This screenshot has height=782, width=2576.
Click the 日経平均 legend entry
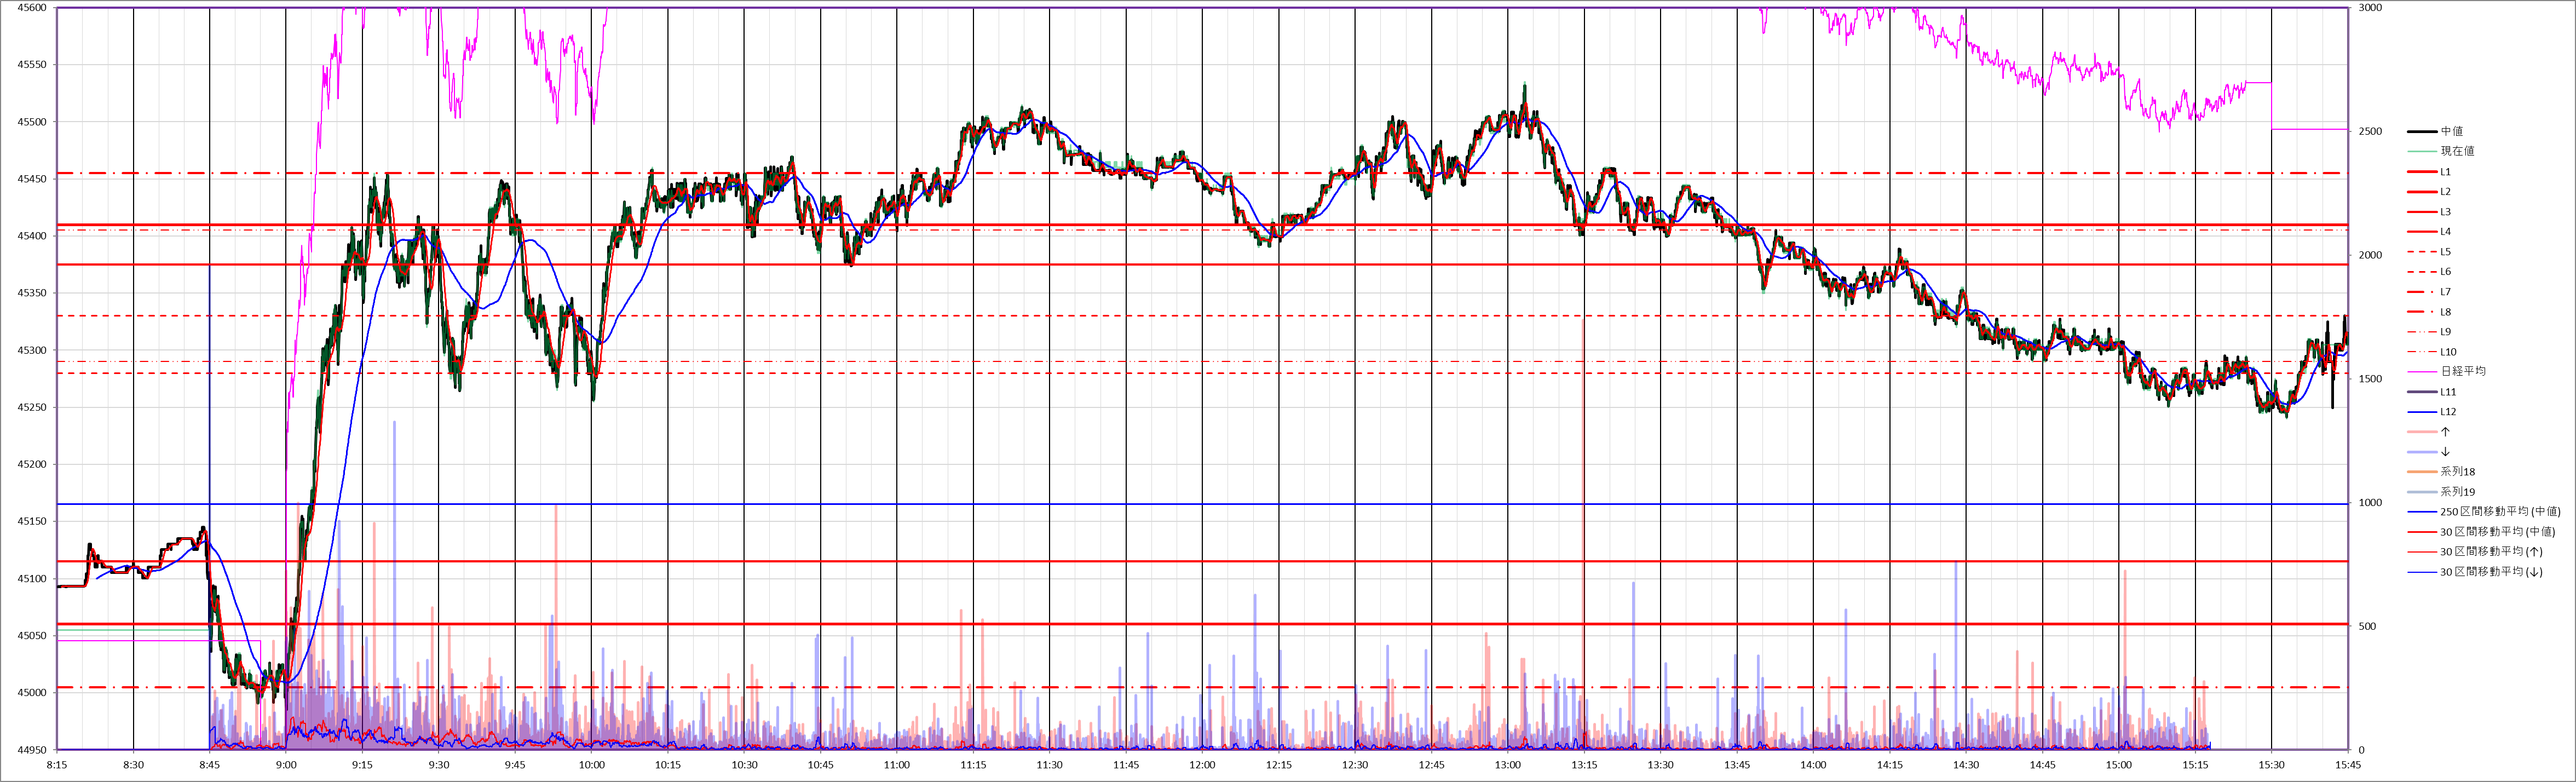(x=2462, y=371)
